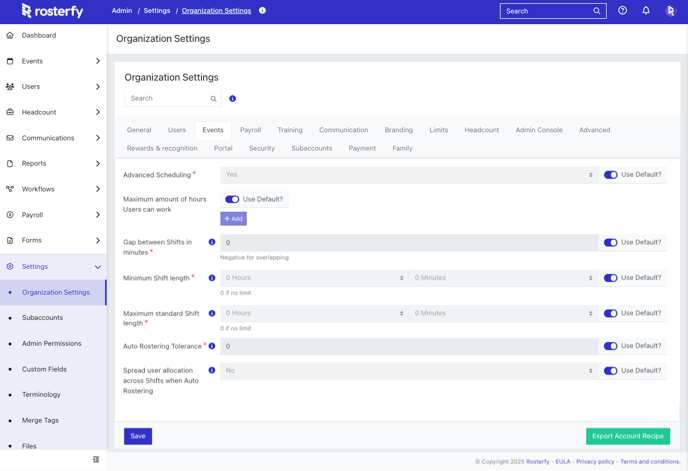Open the Advanced Scheduling dropdown
Viewport: 688px width, 471px height.
click(x=409, y=175)
